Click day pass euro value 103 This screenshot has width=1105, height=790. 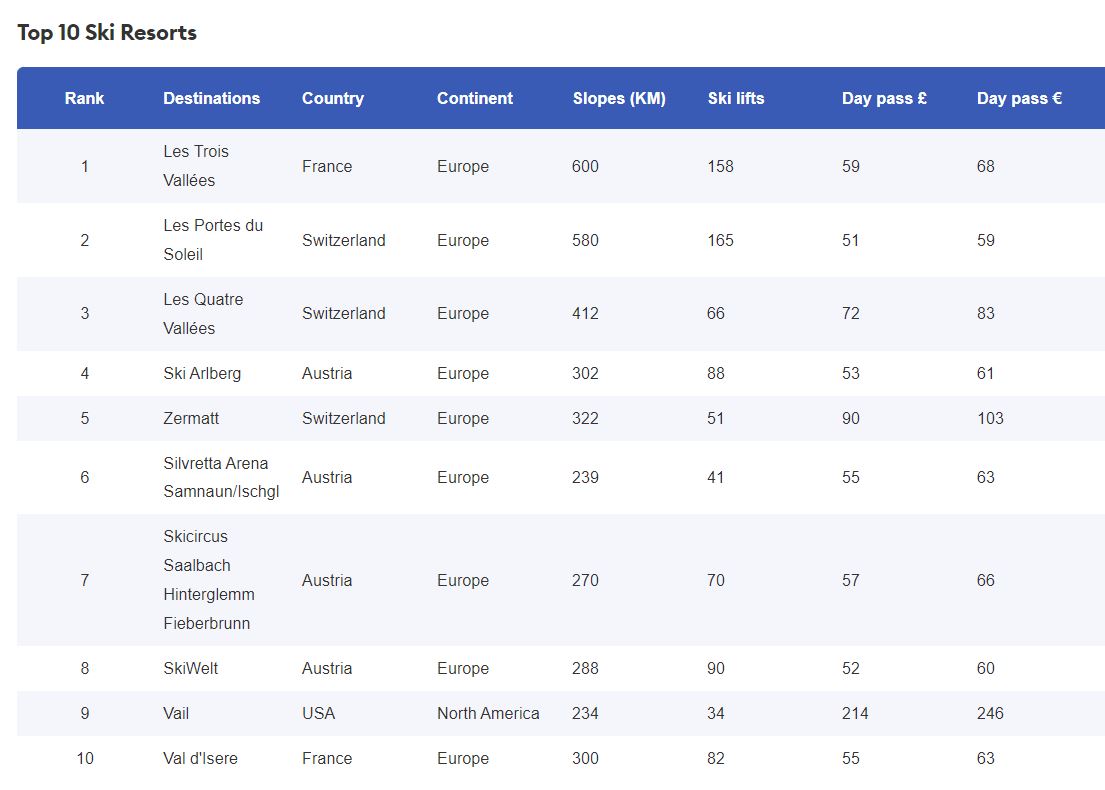[x=990, y=418]
